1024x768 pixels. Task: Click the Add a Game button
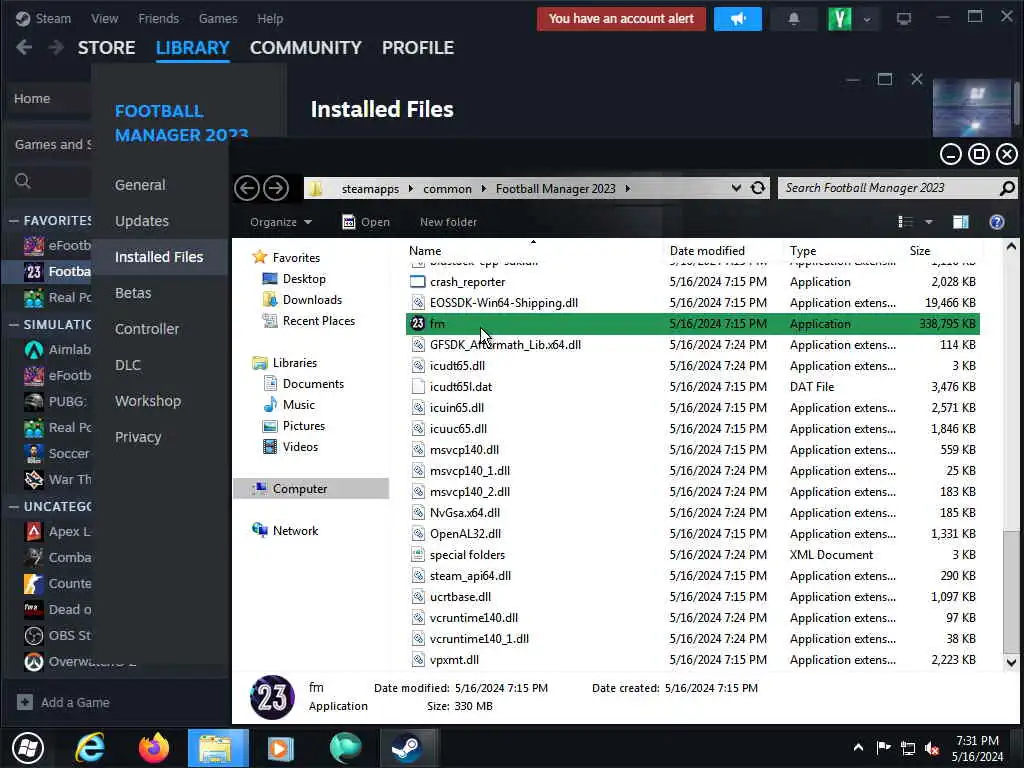(63, 703)
